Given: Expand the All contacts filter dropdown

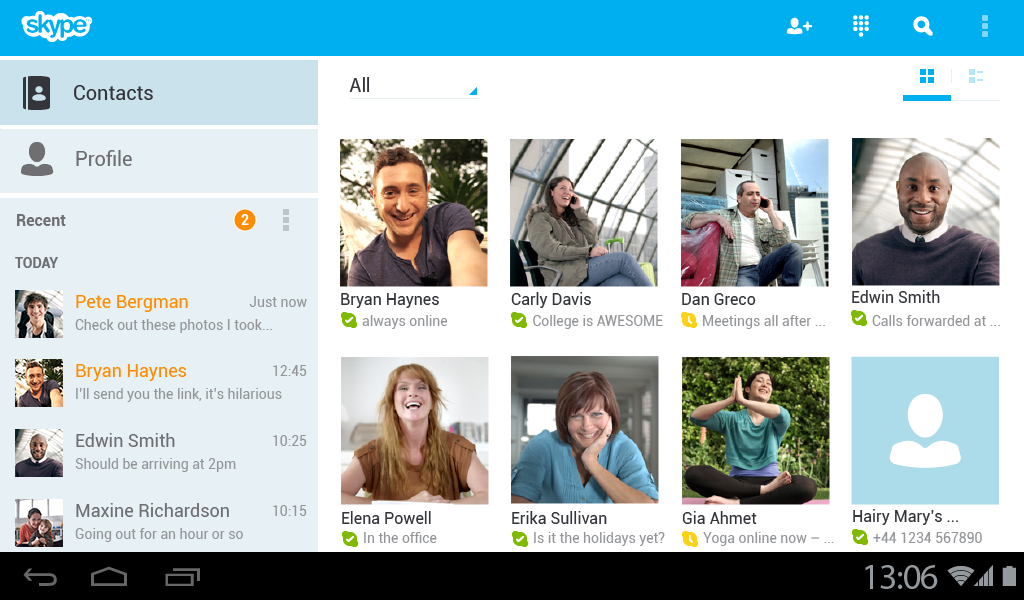Looking at the screenshot, I should (413, 86).
